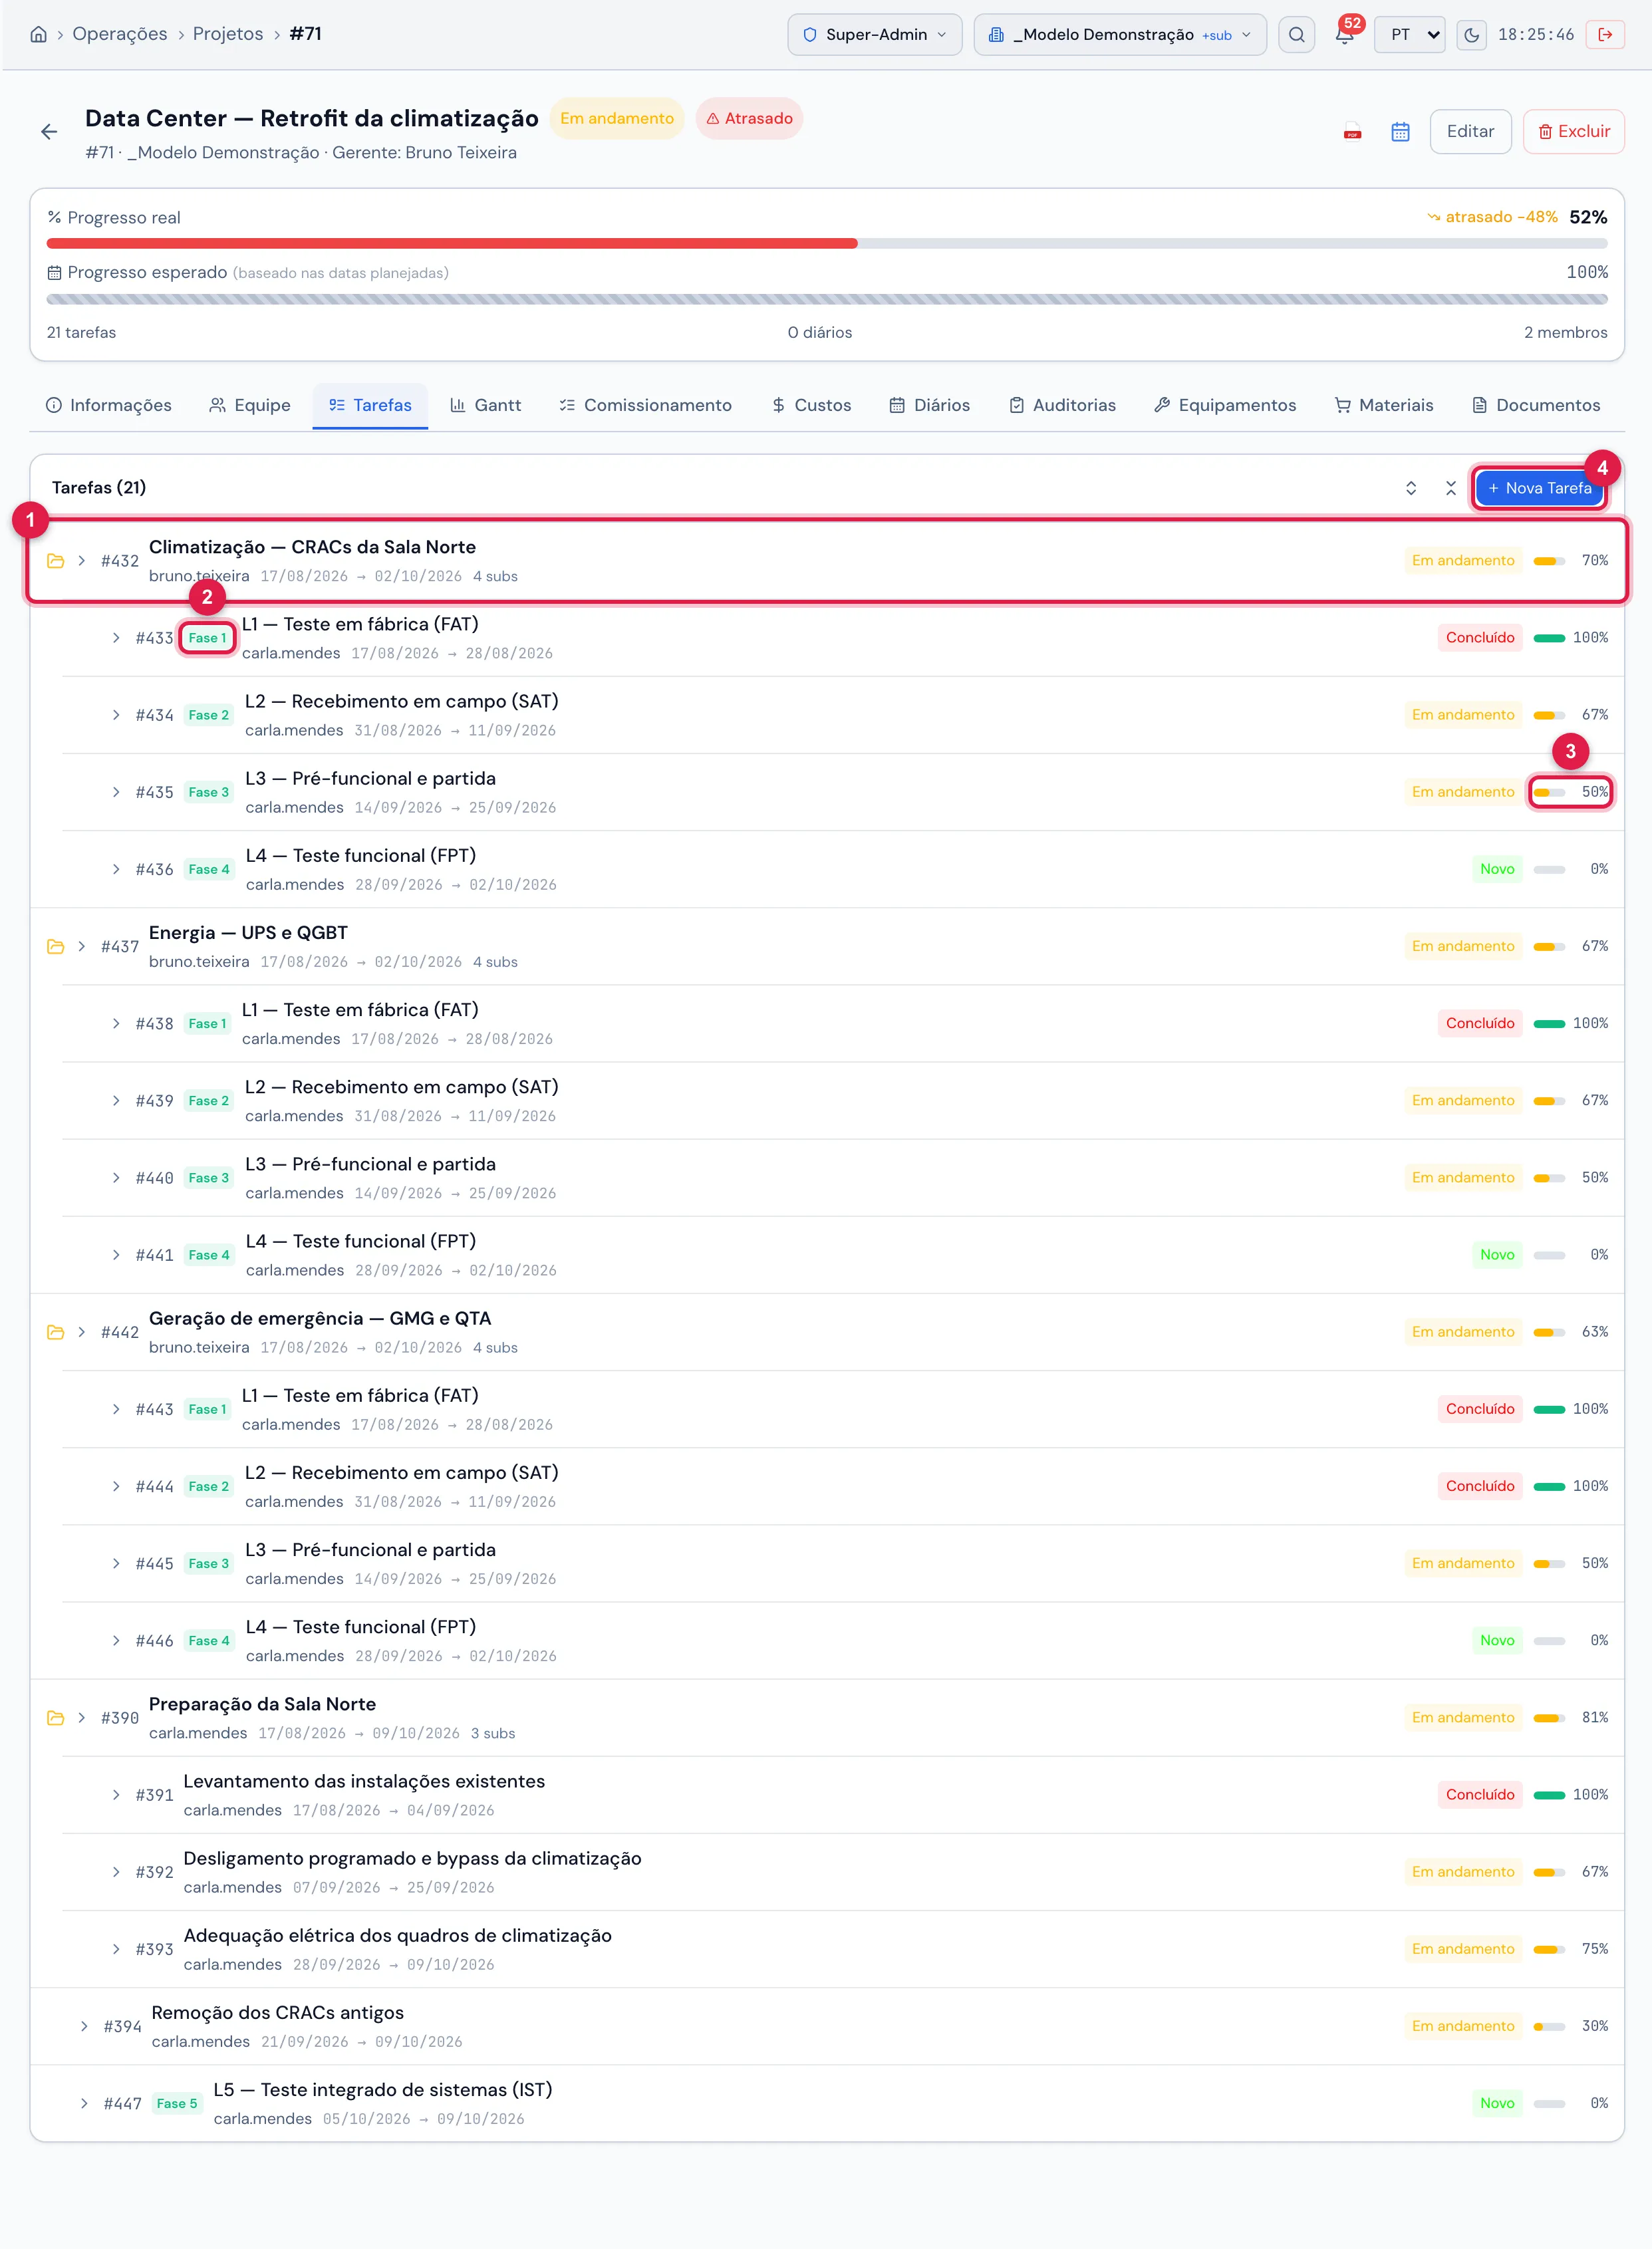1652x2249 pixels.
Task: Expand task #447 L5 chevron
Action: [x=84, y=2104]
